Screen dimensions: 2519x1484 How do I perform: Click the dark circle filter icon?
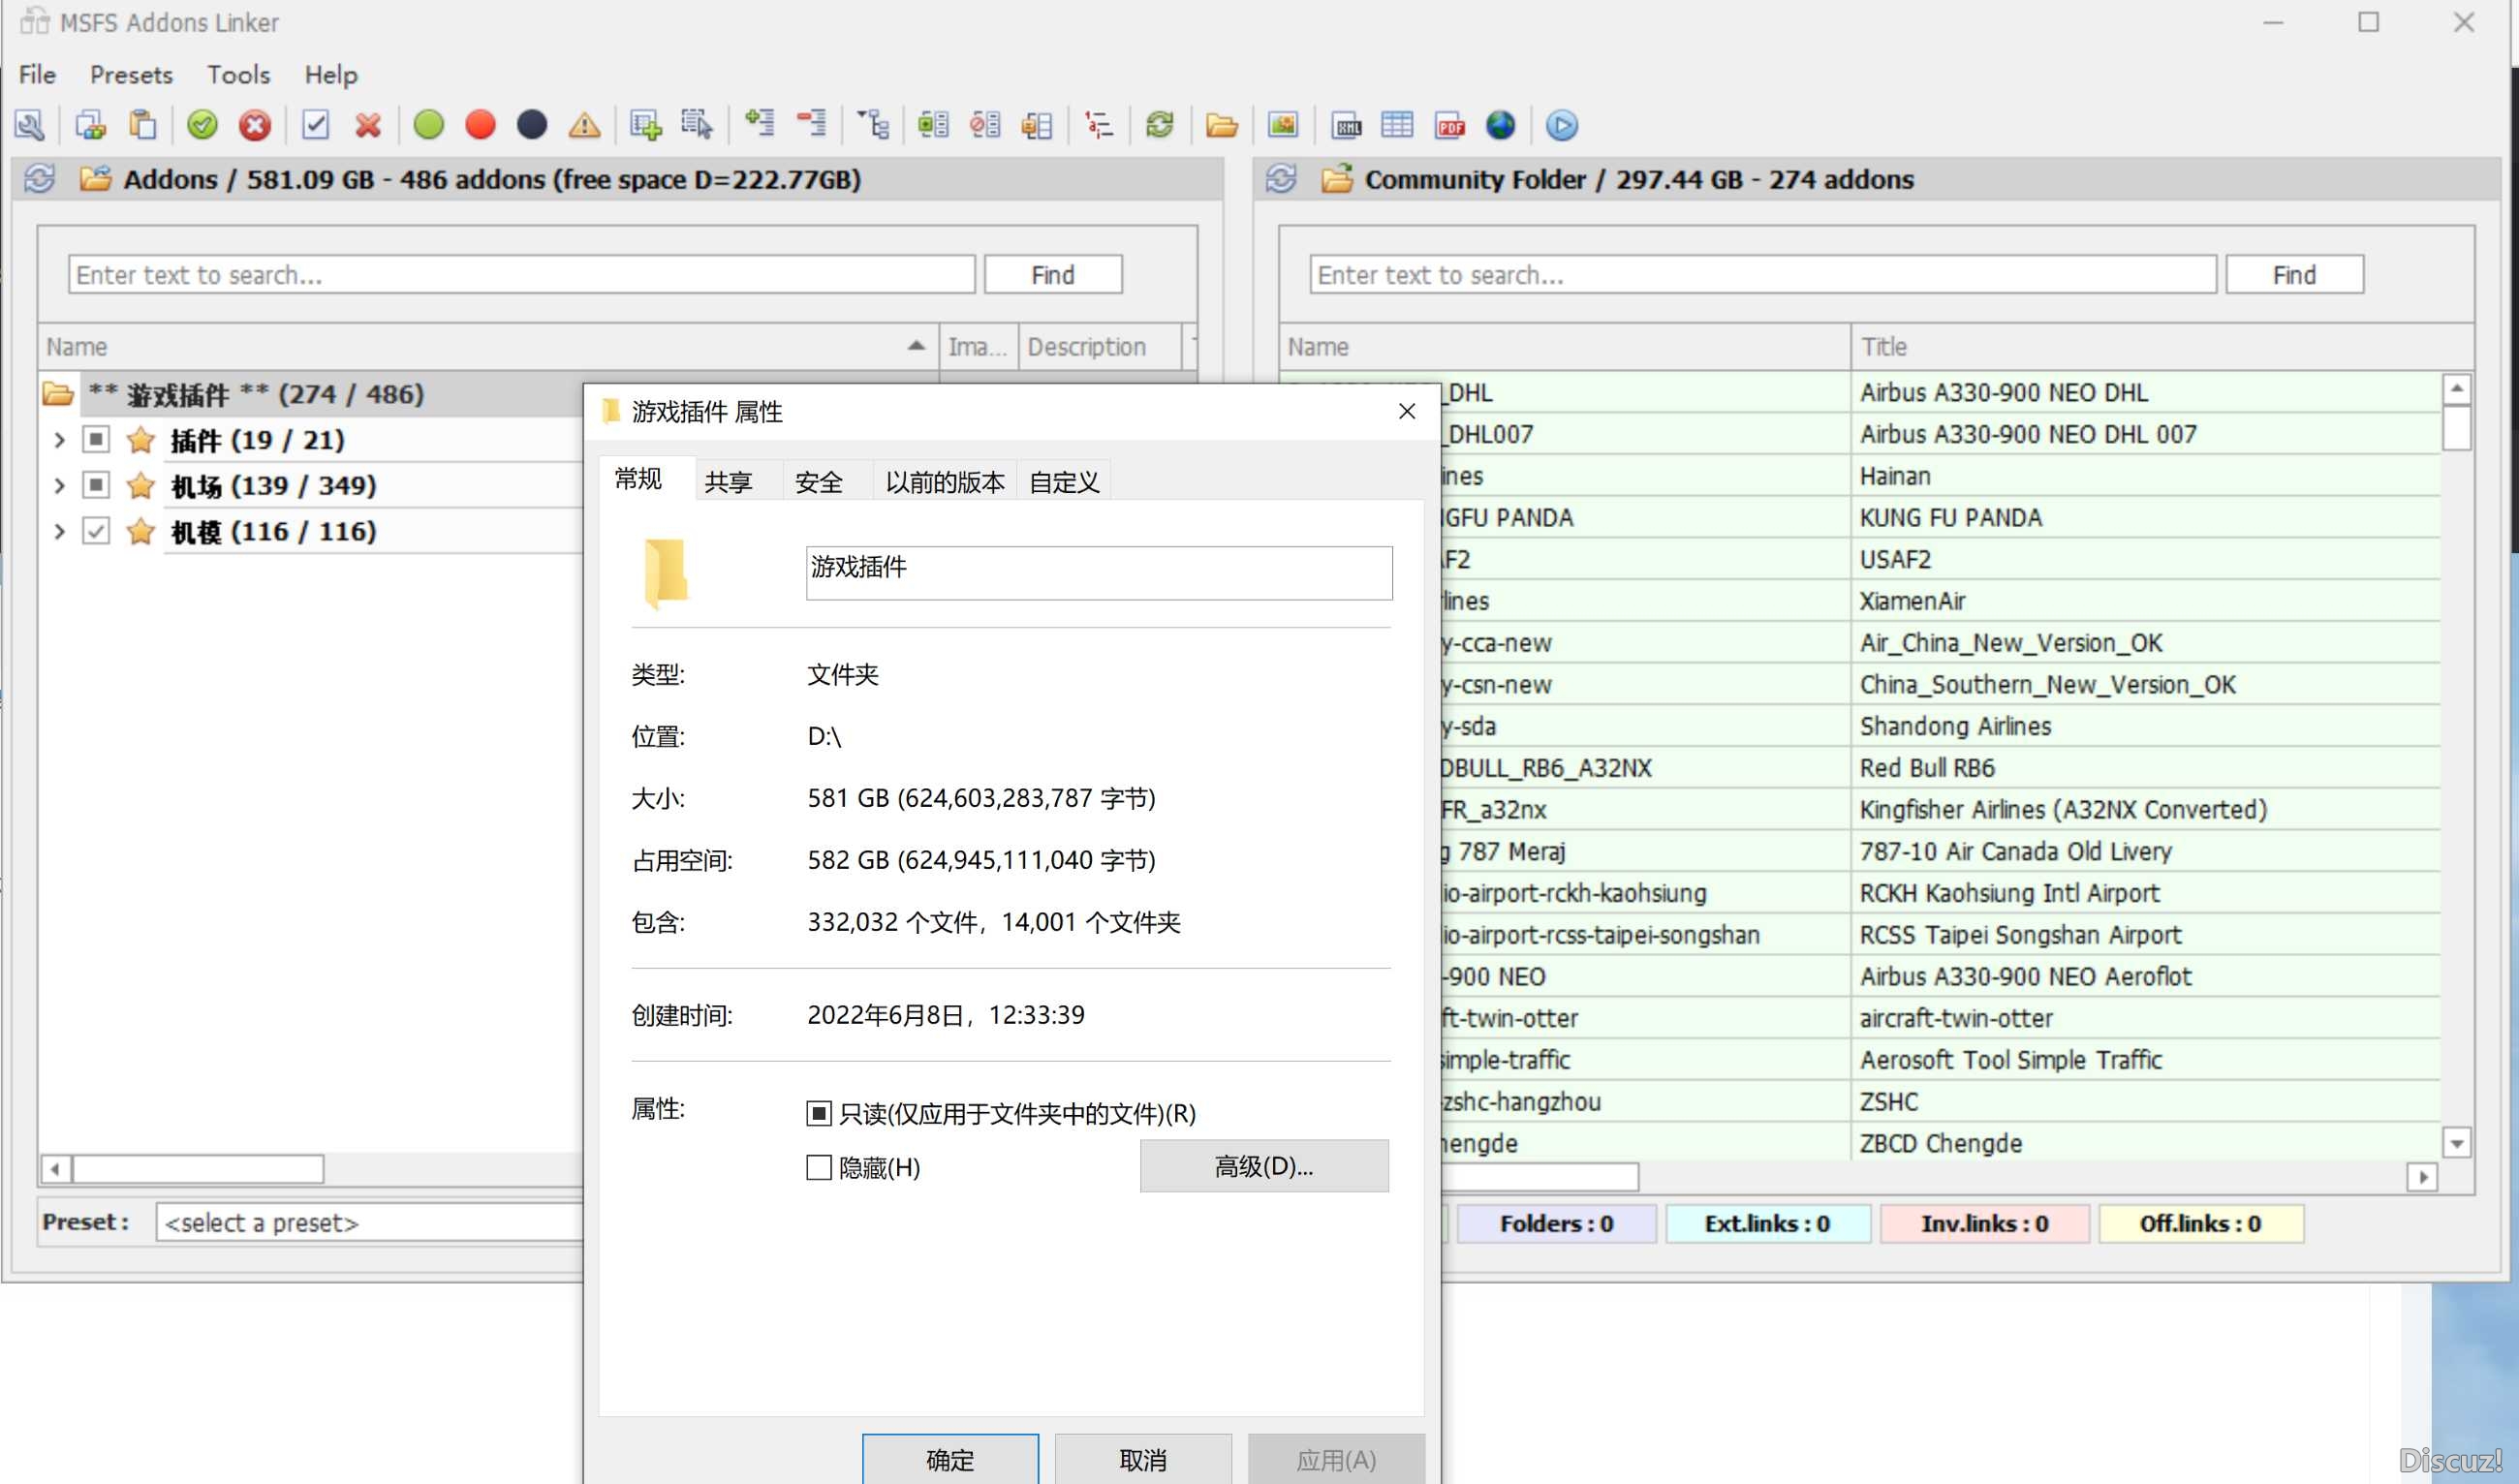tap(532, 125)
